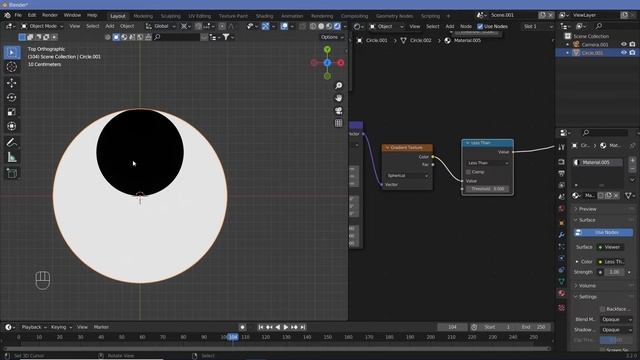The image size is (640, 360).
Task: Open the Window menu
Action: click(72, 15)
